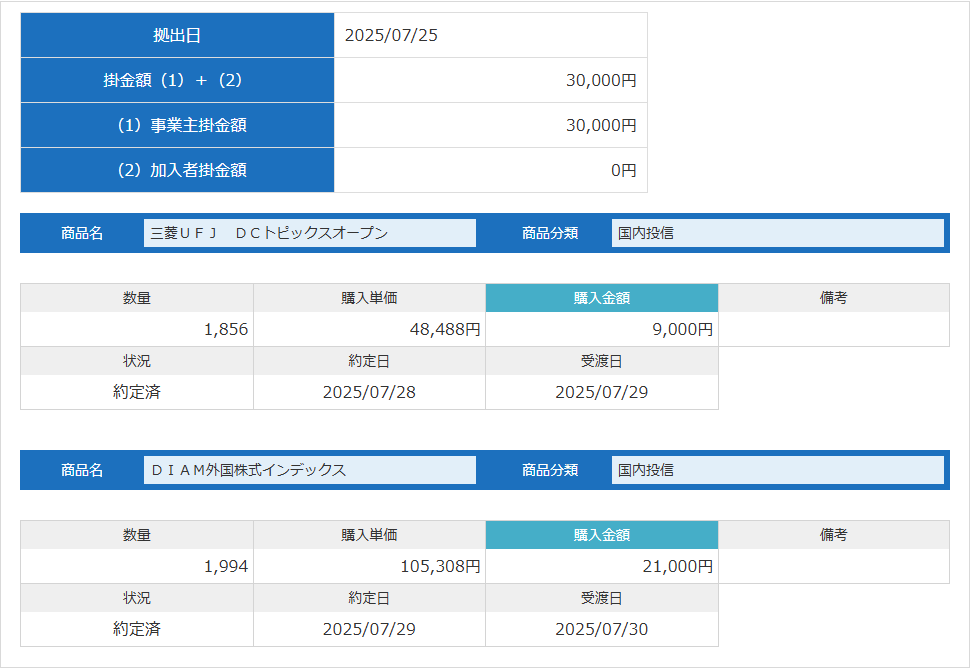Image resolution: width=971 pixels, height=670 pixels.
Task: Click 備考 header in DIAM table
Action: pos(834,535)
